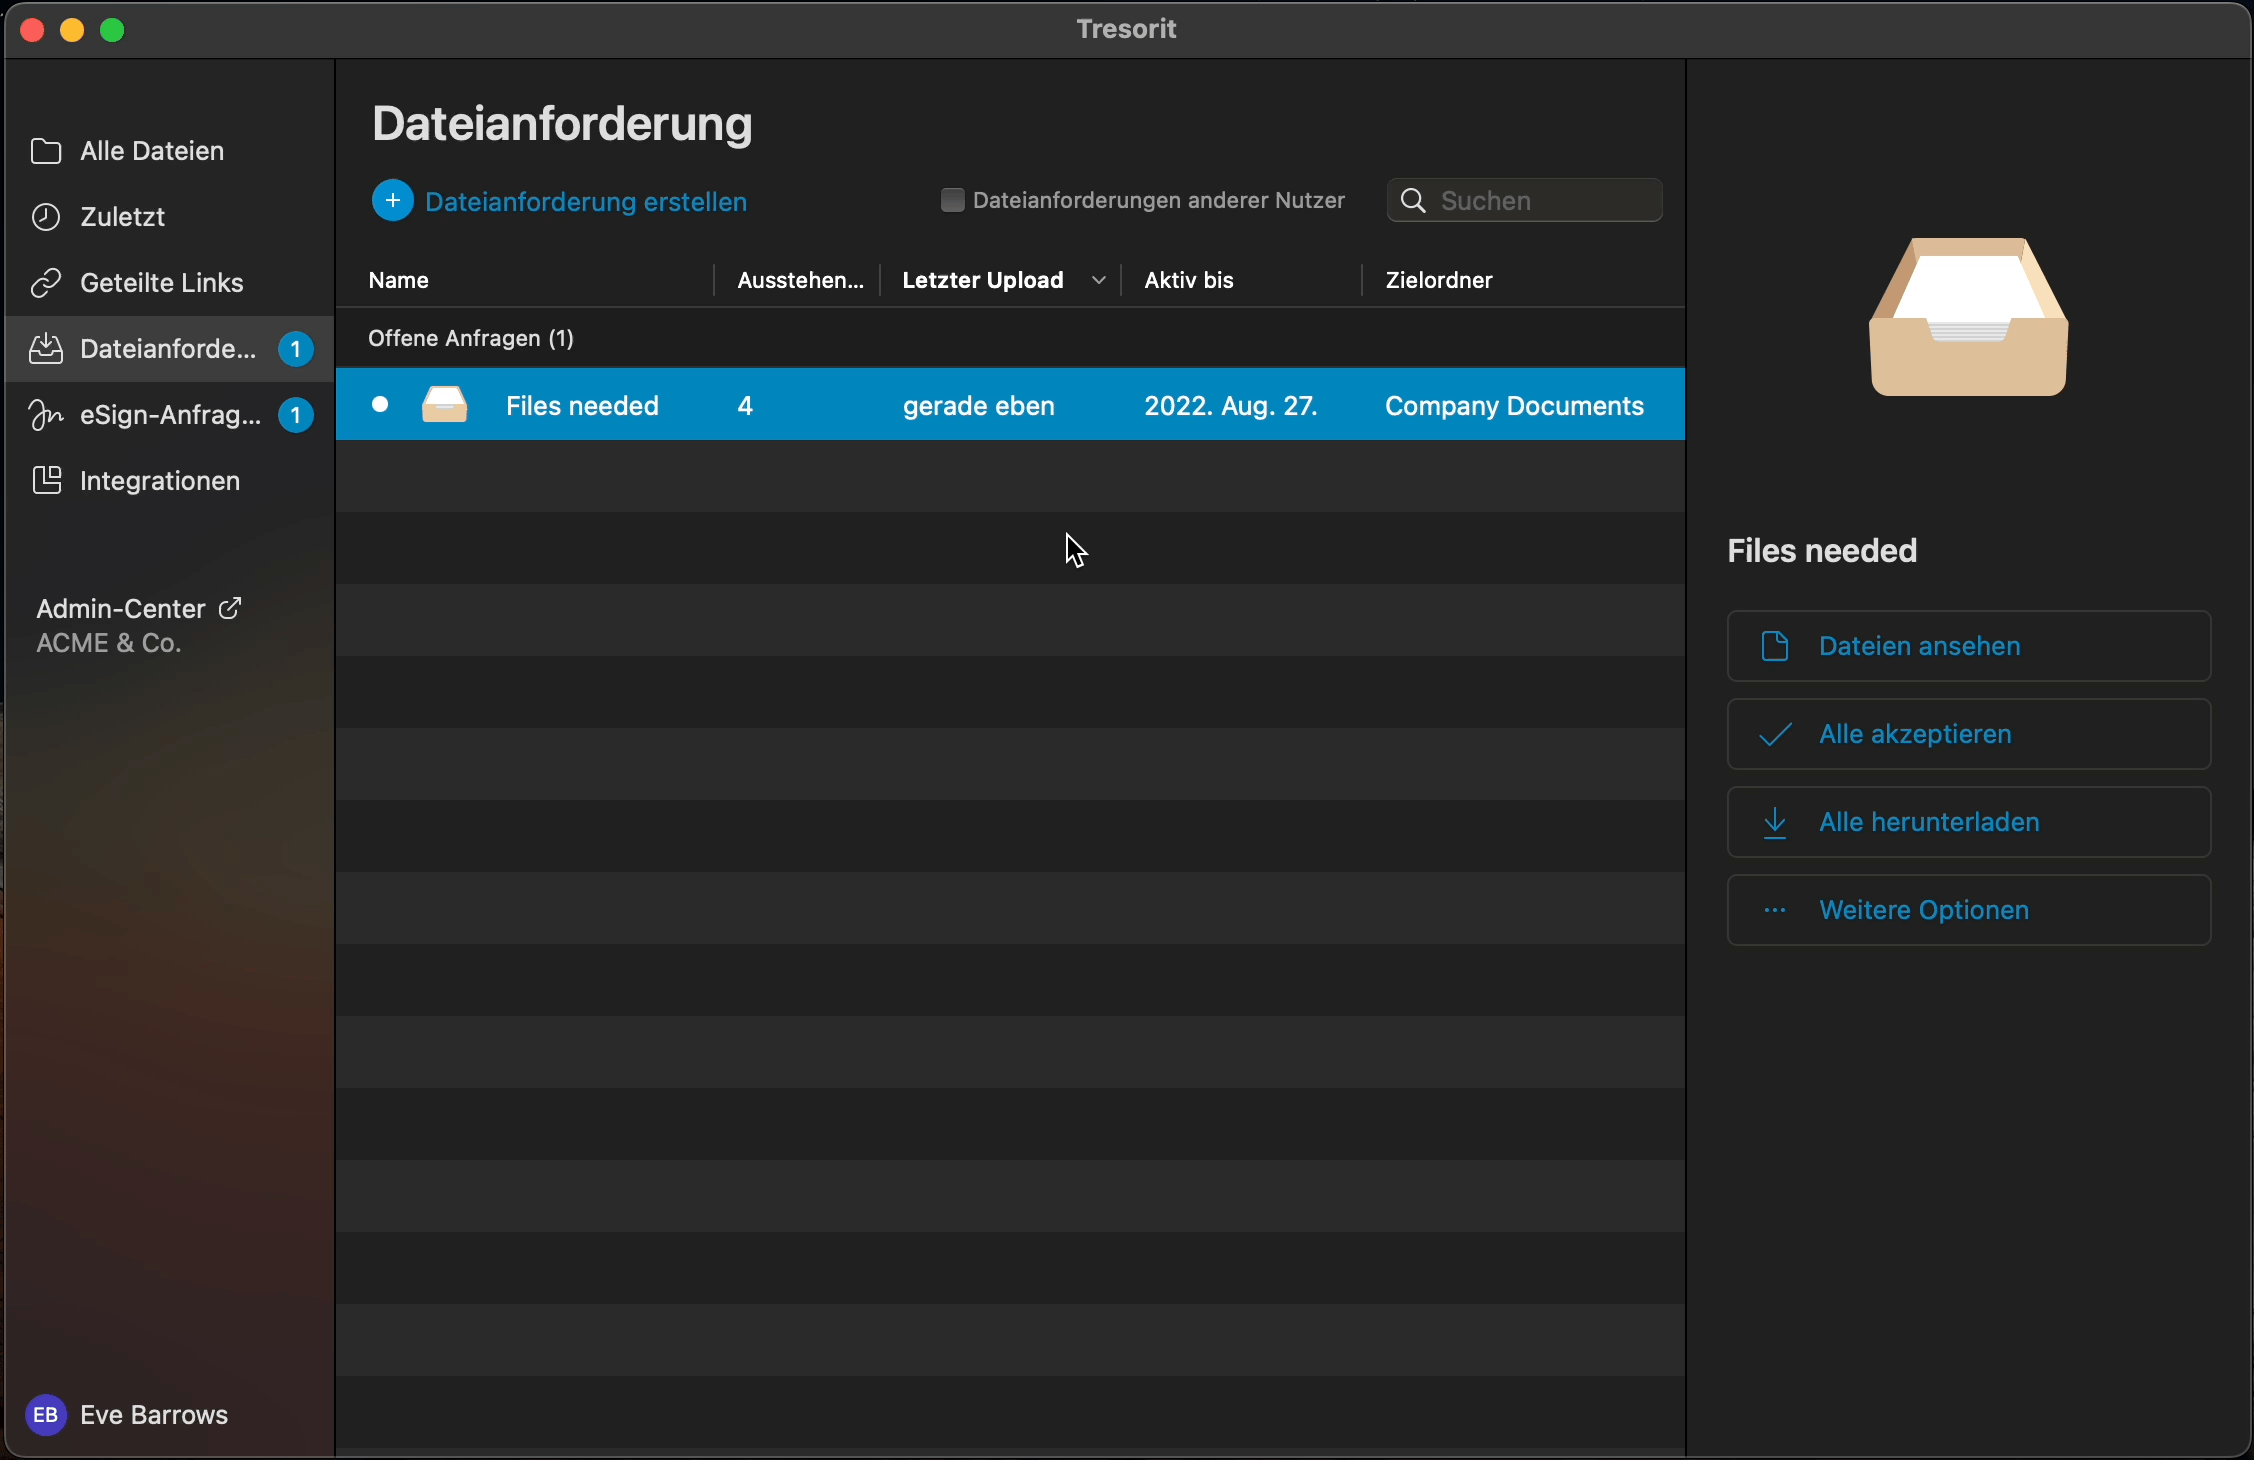Viewport: 2254px width, 1460px height.
Task: Click the download arrow icon on Alle herunterladen
Action: 1775,822
